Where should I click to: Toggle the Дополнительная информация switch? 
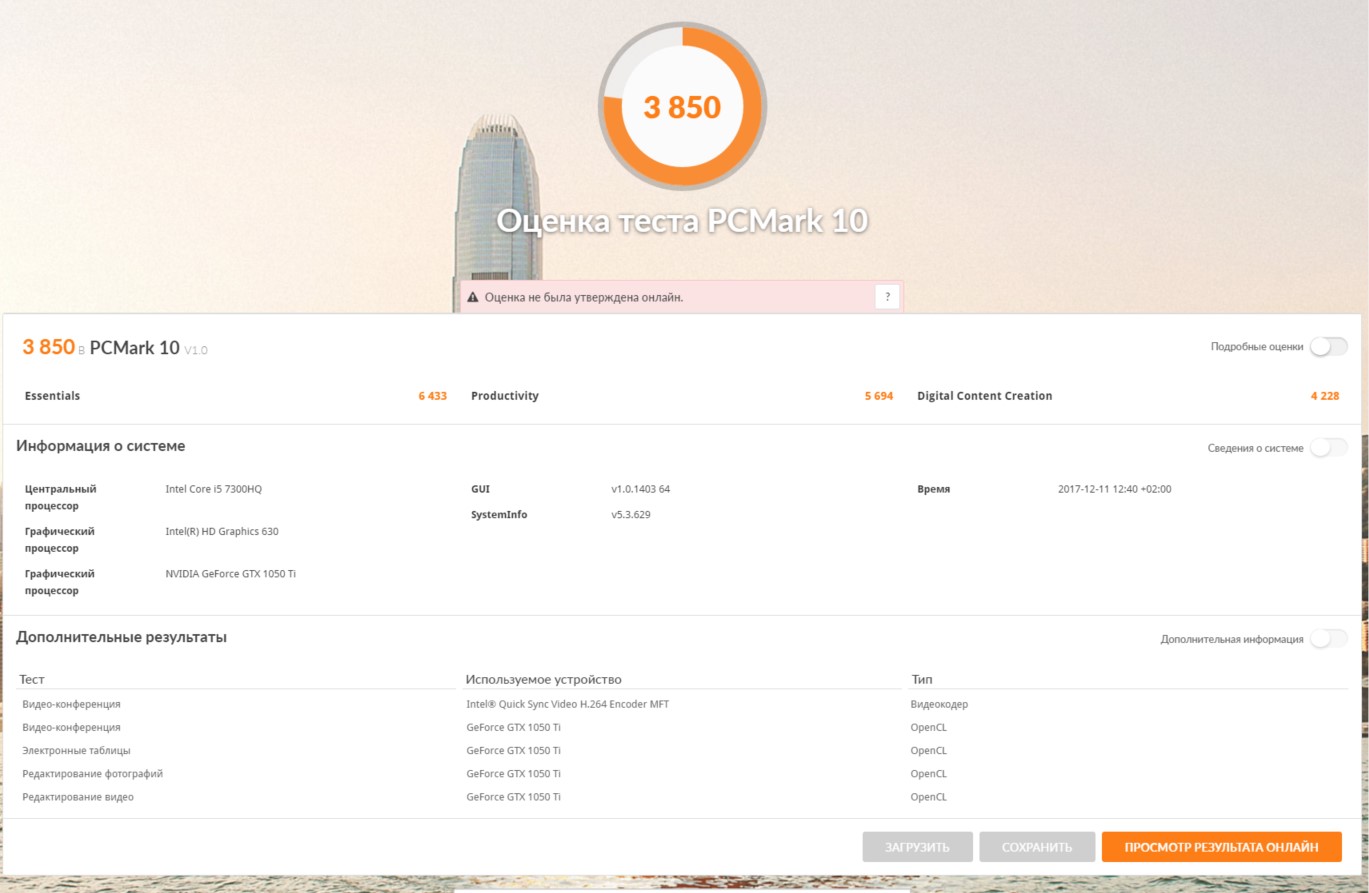(1329, 639)
